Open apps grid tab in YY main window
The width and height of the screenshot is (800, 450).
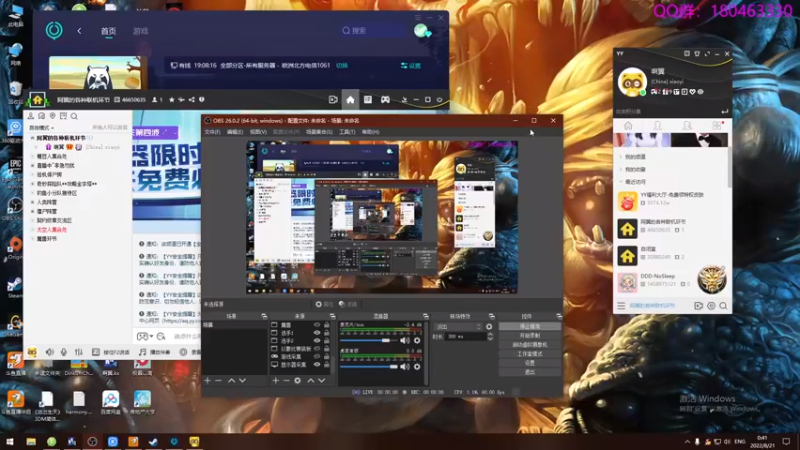tap(717, 126)
